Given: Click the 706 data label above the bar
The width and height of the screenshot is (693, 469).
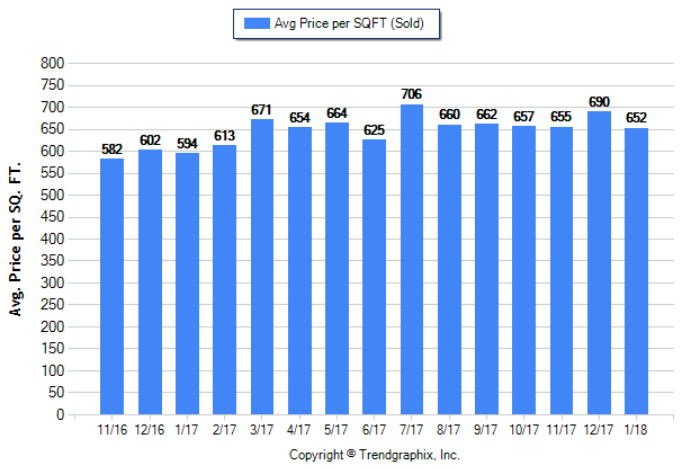Looking at the screenshot, I should click(412, 94).
